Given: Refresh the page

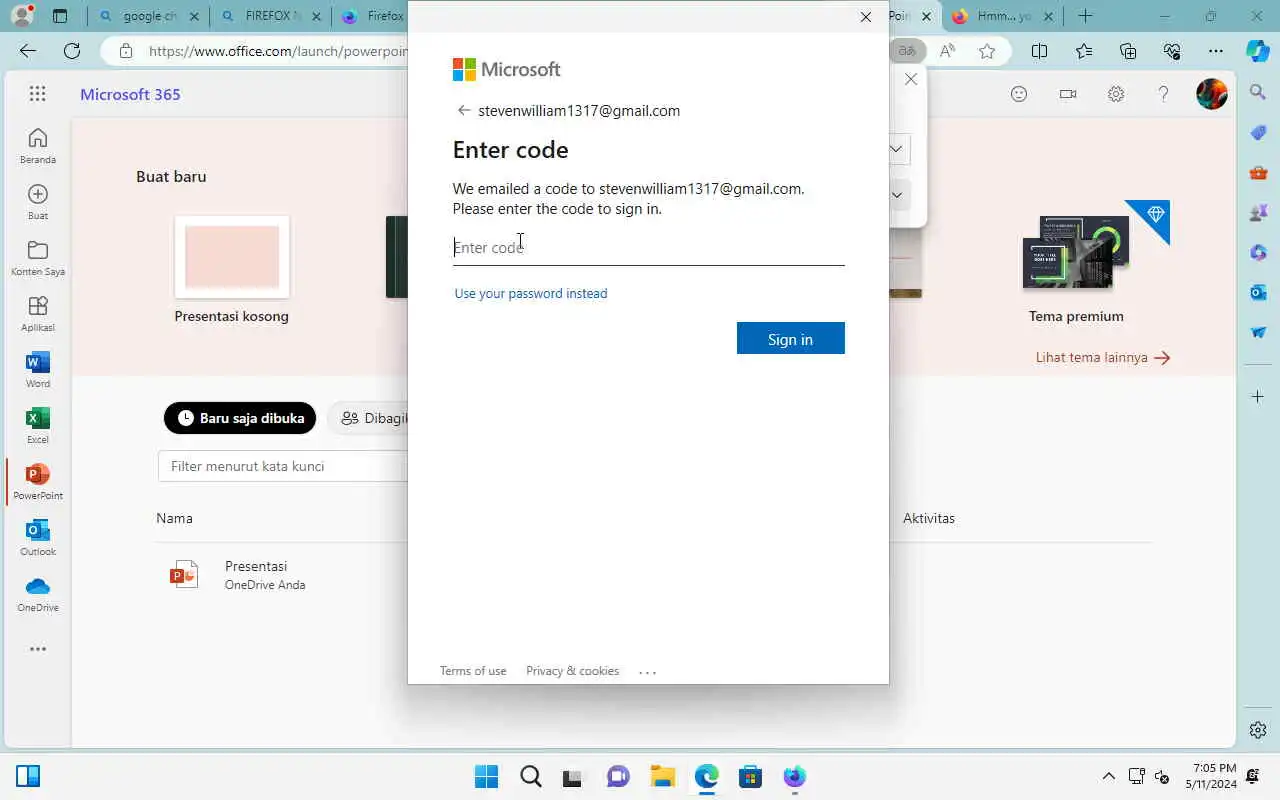Looking at the screenshot, I should 72,51.
